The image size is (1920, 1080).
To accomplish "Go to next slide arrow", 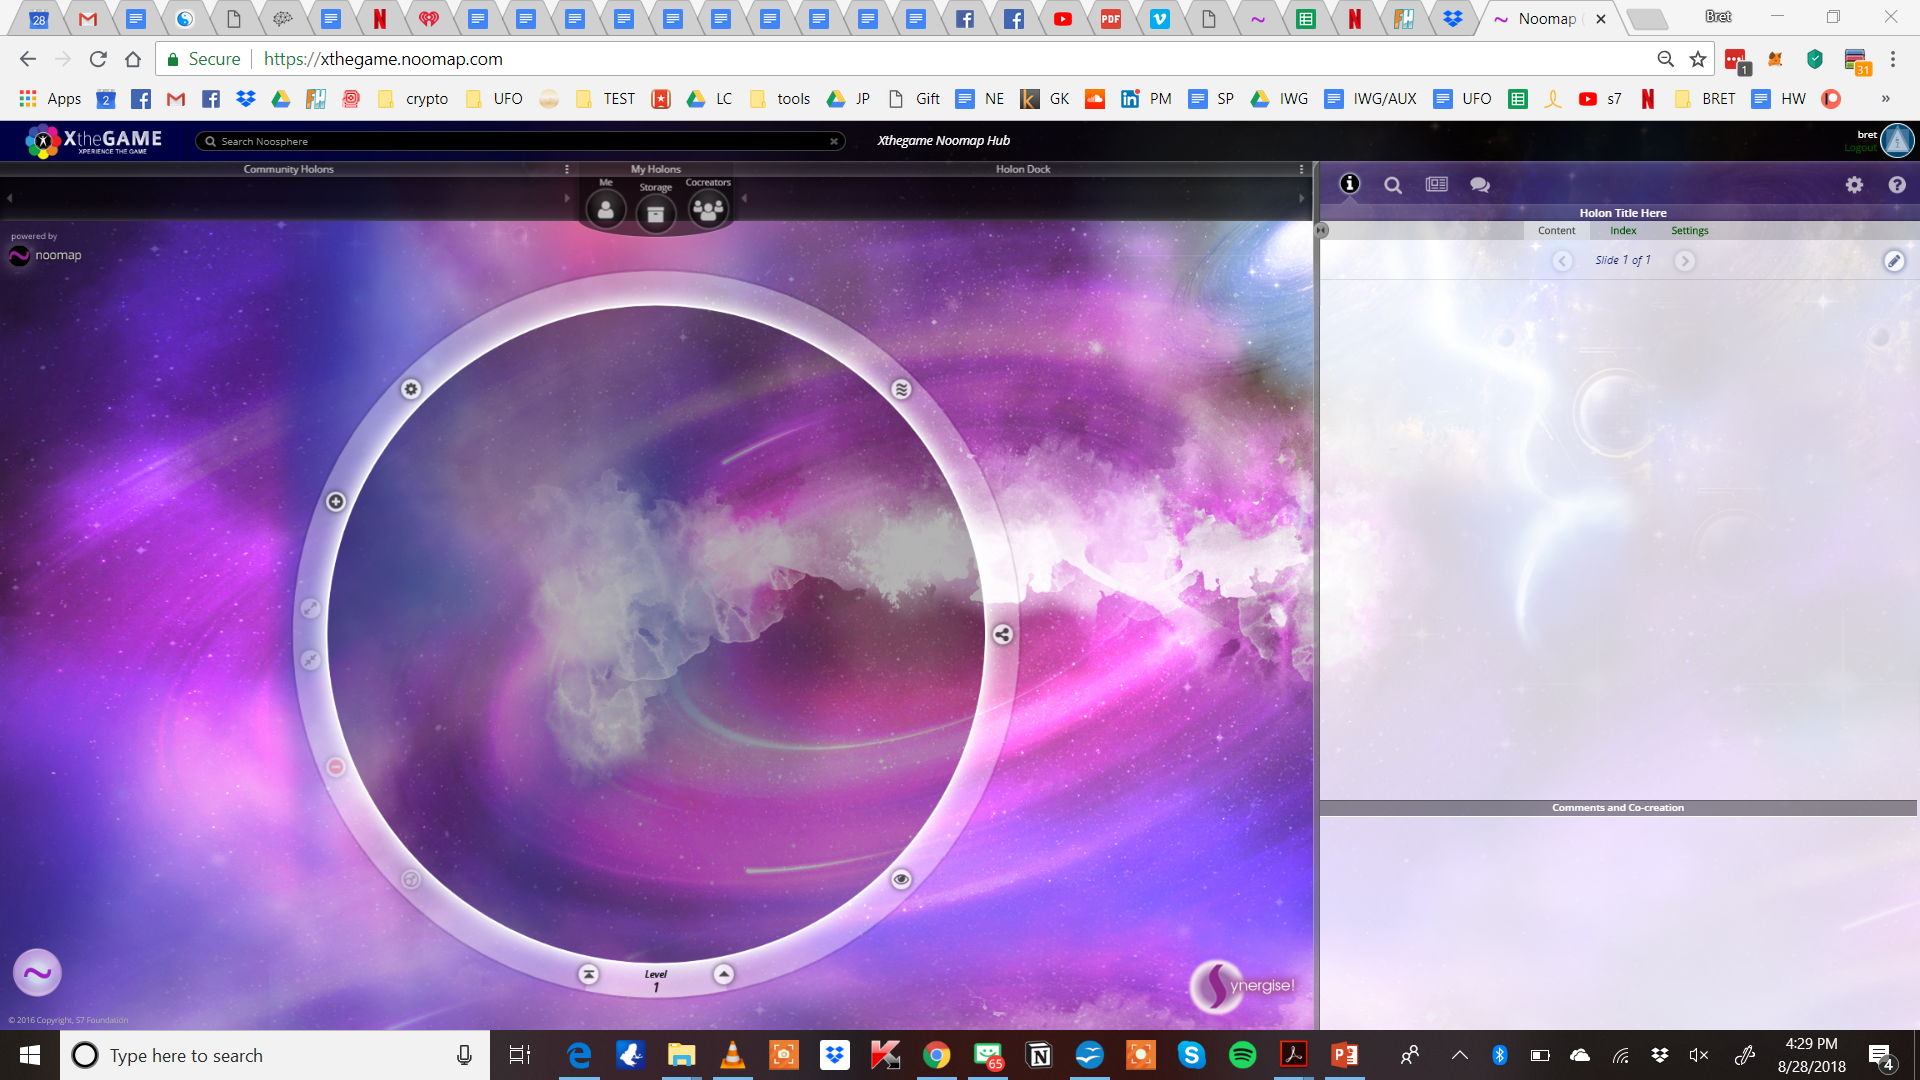I will [1684, 261].
